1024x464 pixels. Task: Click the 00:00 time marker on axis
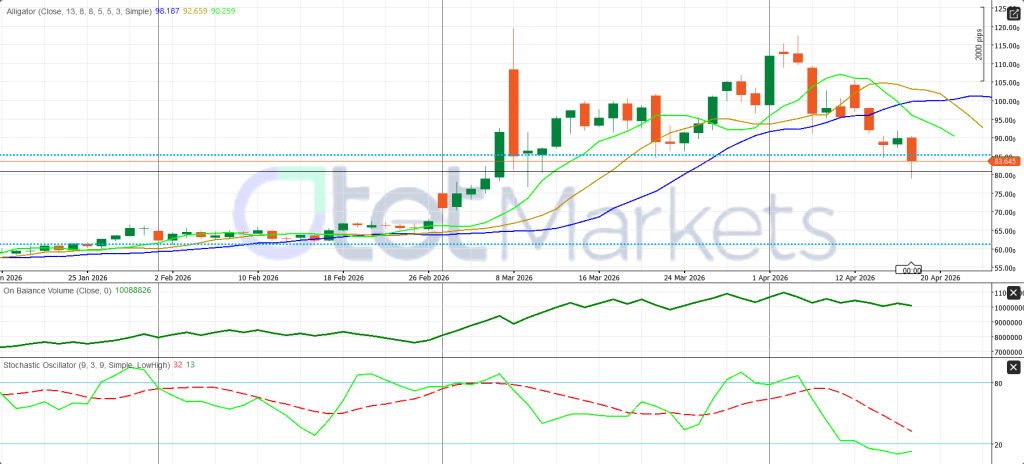click(911, 270)
